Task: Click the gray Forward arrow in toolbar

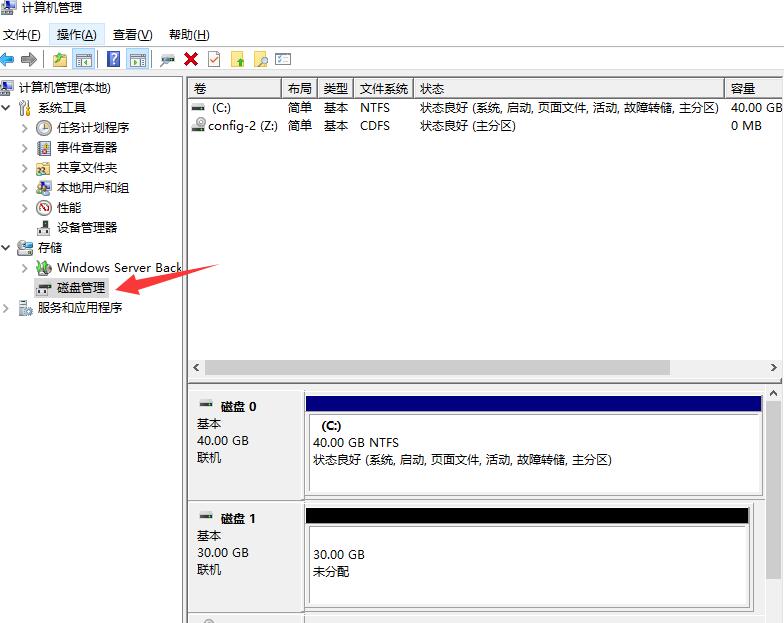Action: tap(29, 60)
